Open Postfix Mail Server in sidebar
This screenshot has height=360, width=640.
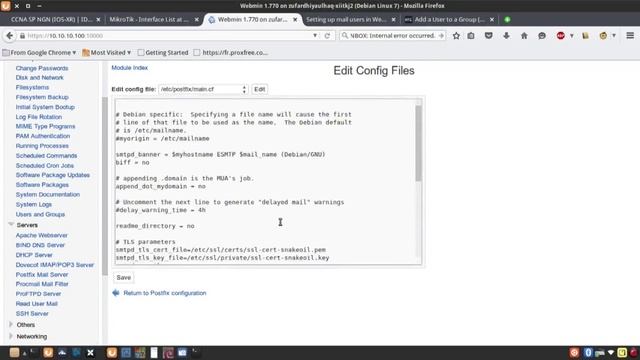tap(42, 274)
